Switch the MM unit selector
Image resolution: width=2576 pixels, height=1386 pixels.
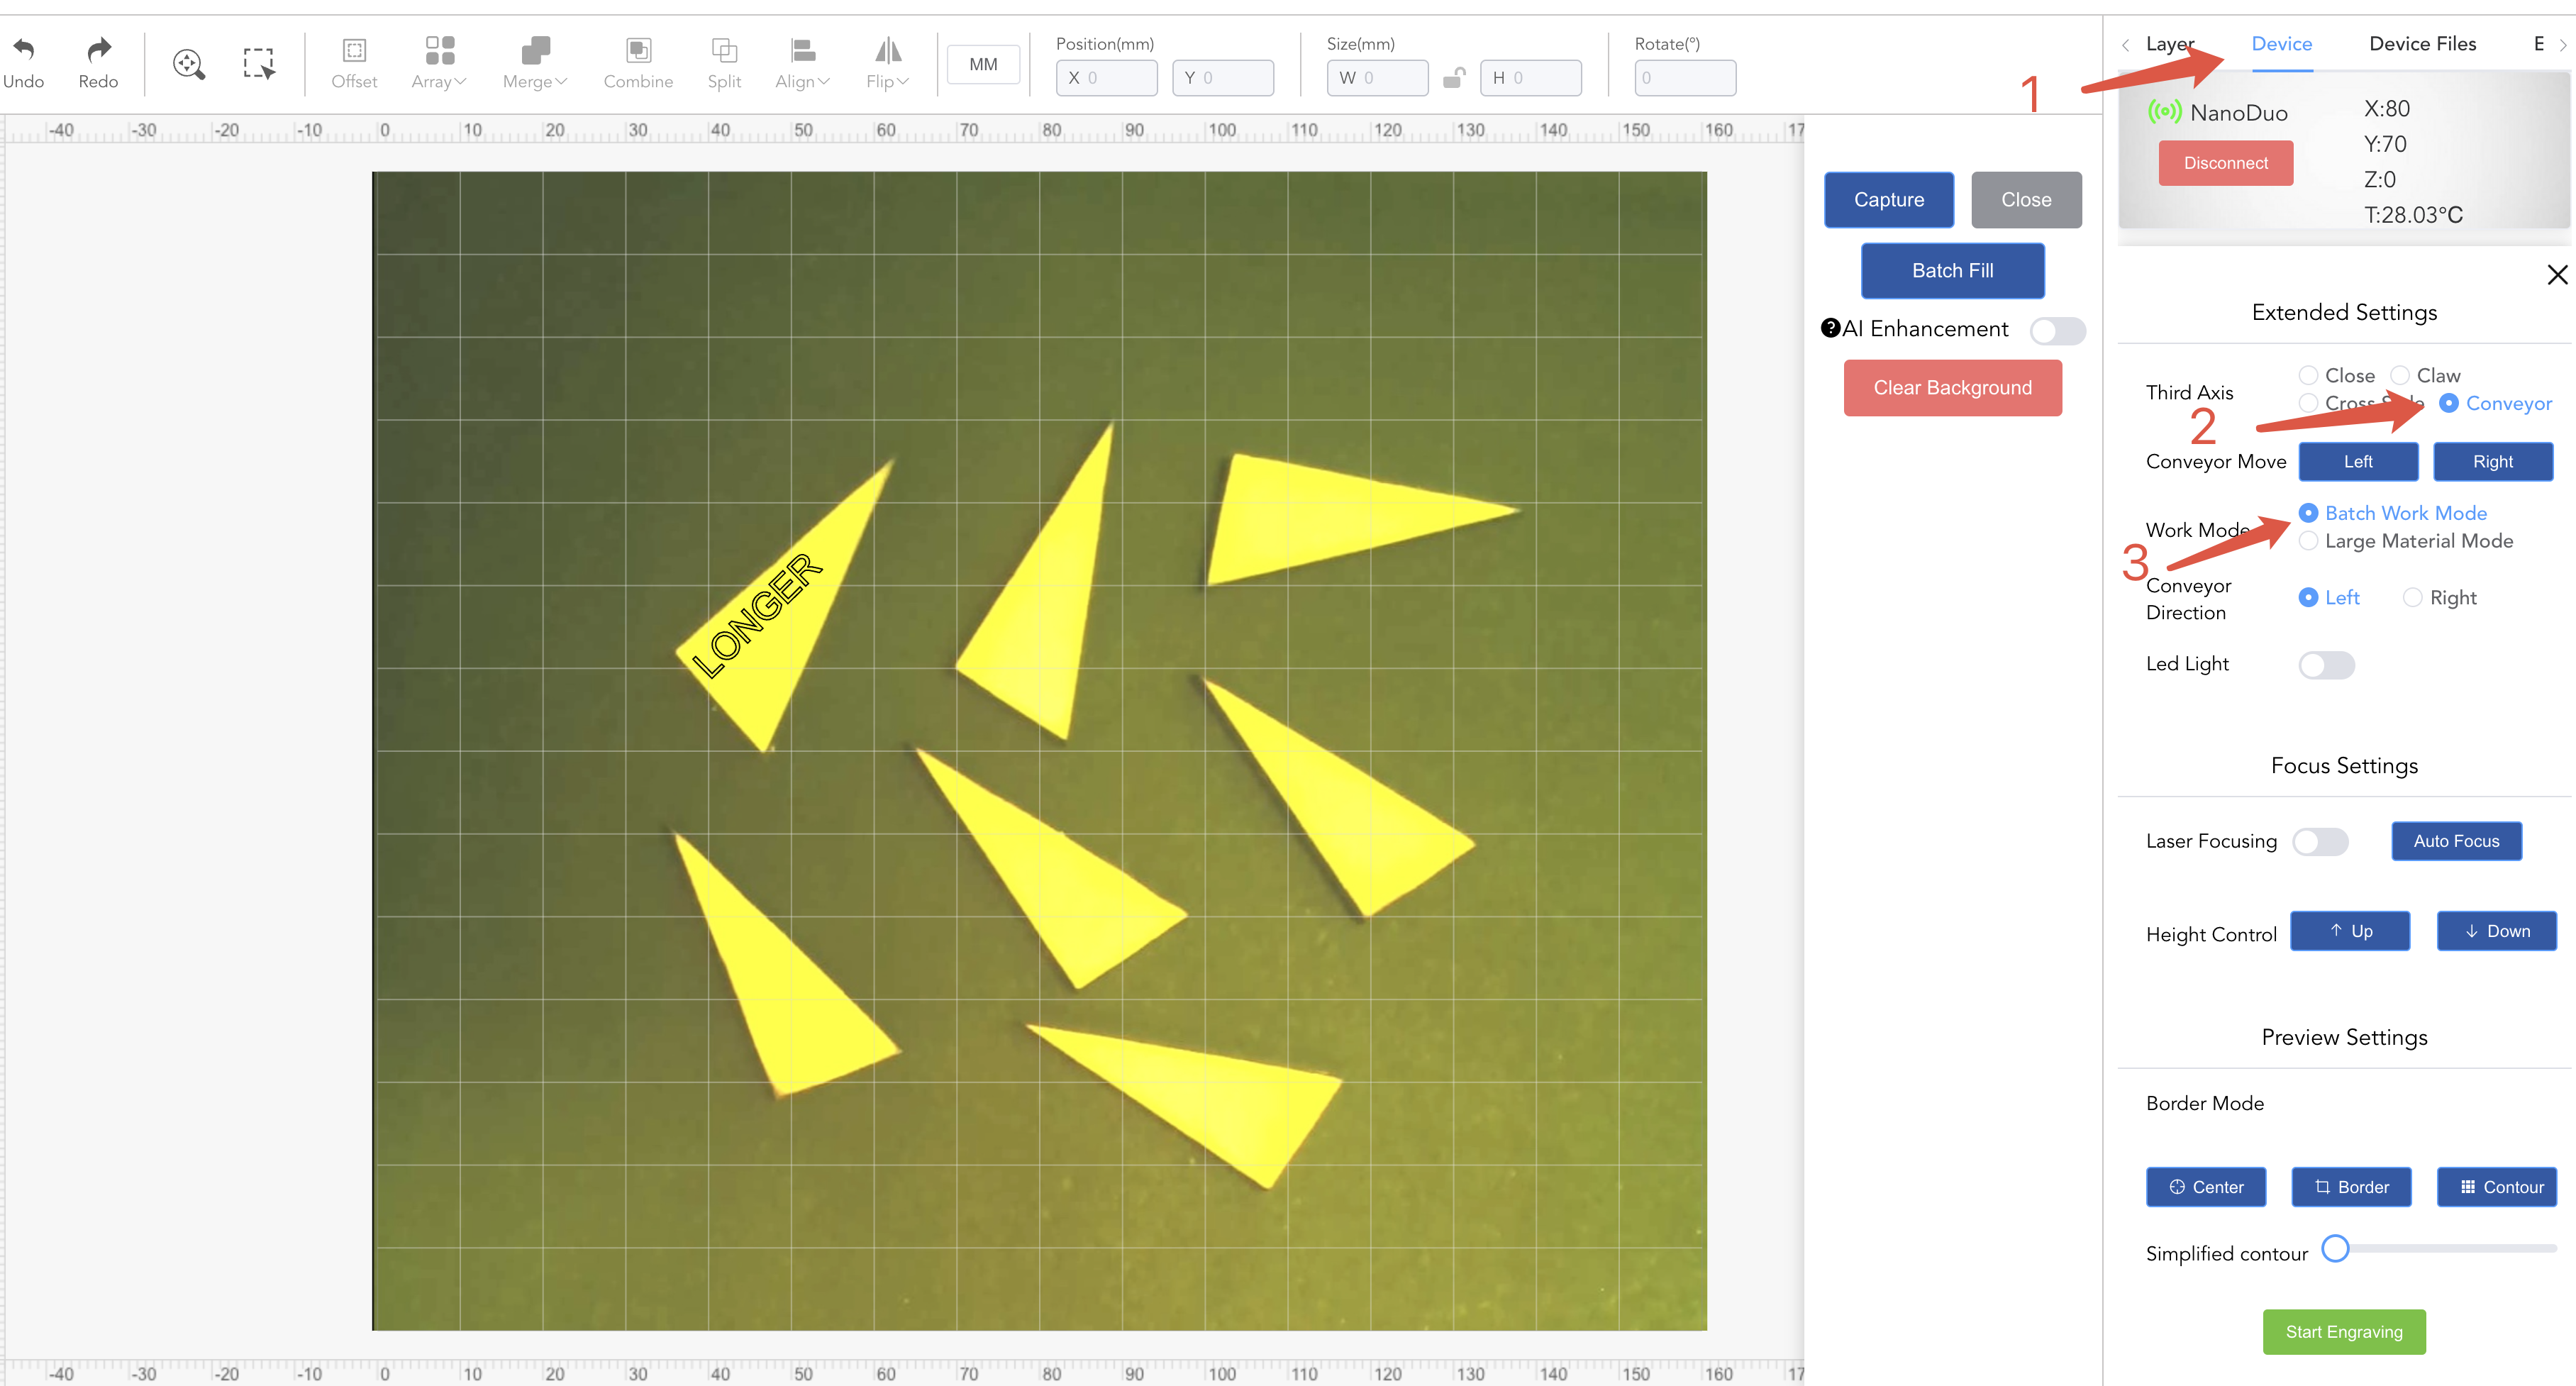[983, 64]
